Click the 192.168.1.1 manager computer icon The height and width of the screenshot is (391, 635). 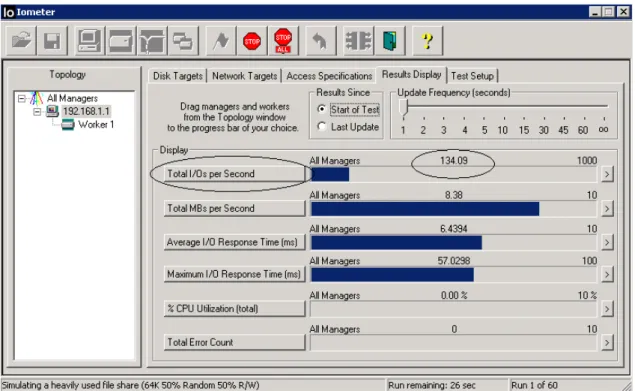[x=52, y=111]
